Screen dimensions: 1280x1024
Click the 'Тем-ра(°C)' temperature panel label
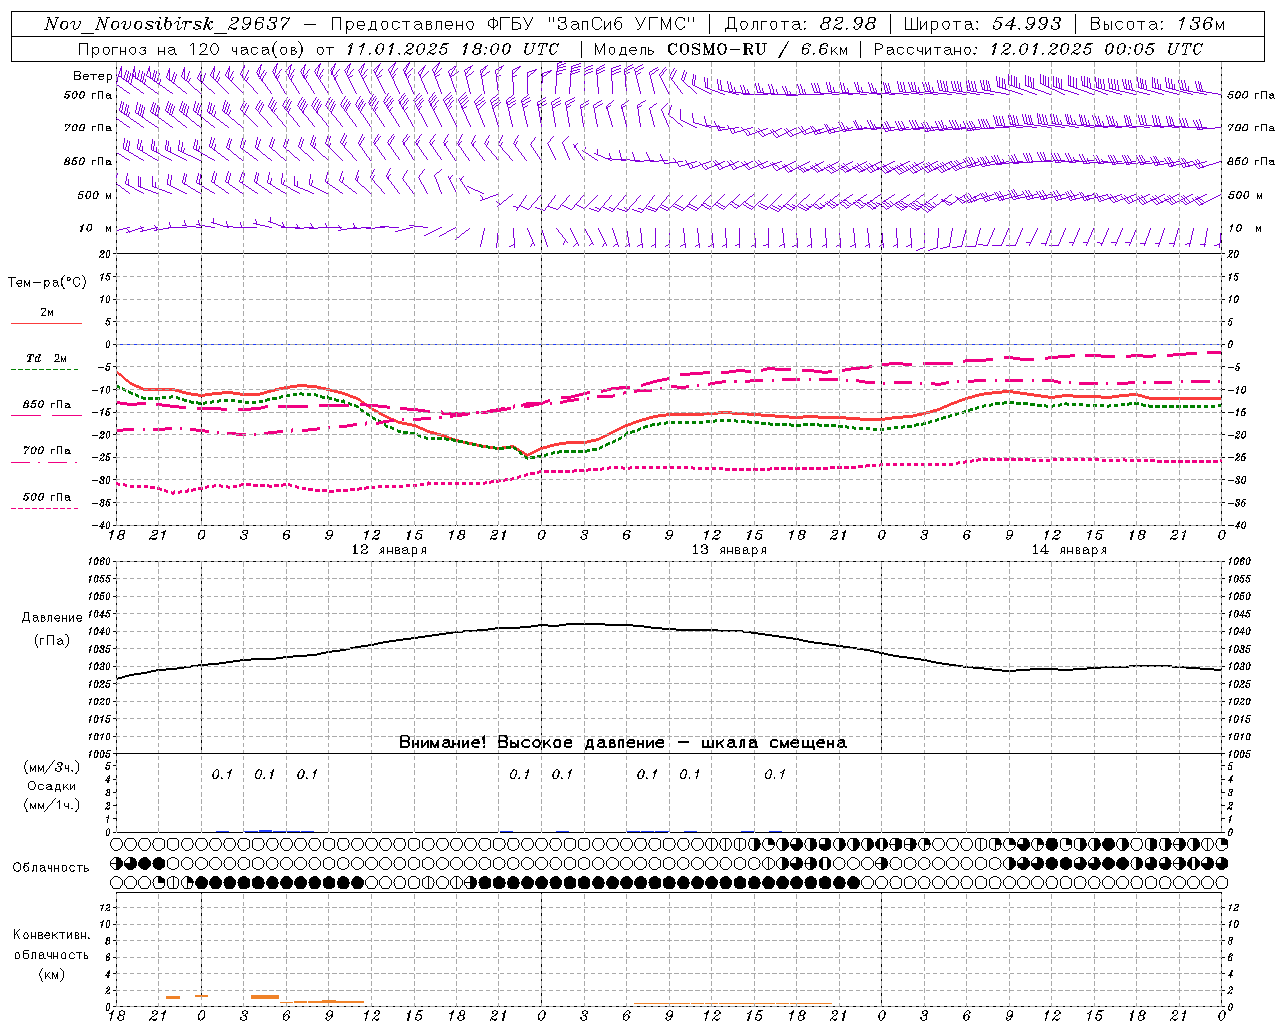click(47, 283)
